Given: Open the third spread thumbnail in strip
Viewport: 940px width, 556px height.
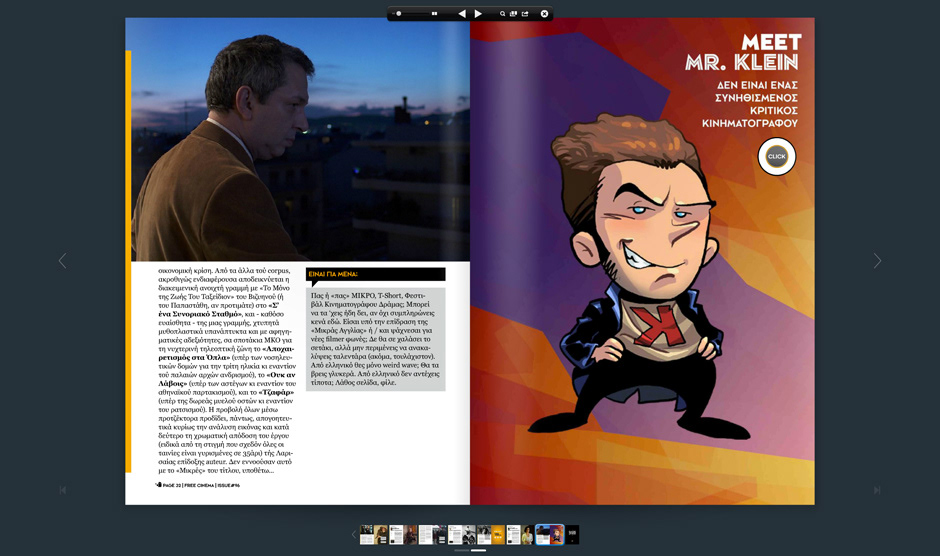Looking at the screenshot, I should coord(432,534).
